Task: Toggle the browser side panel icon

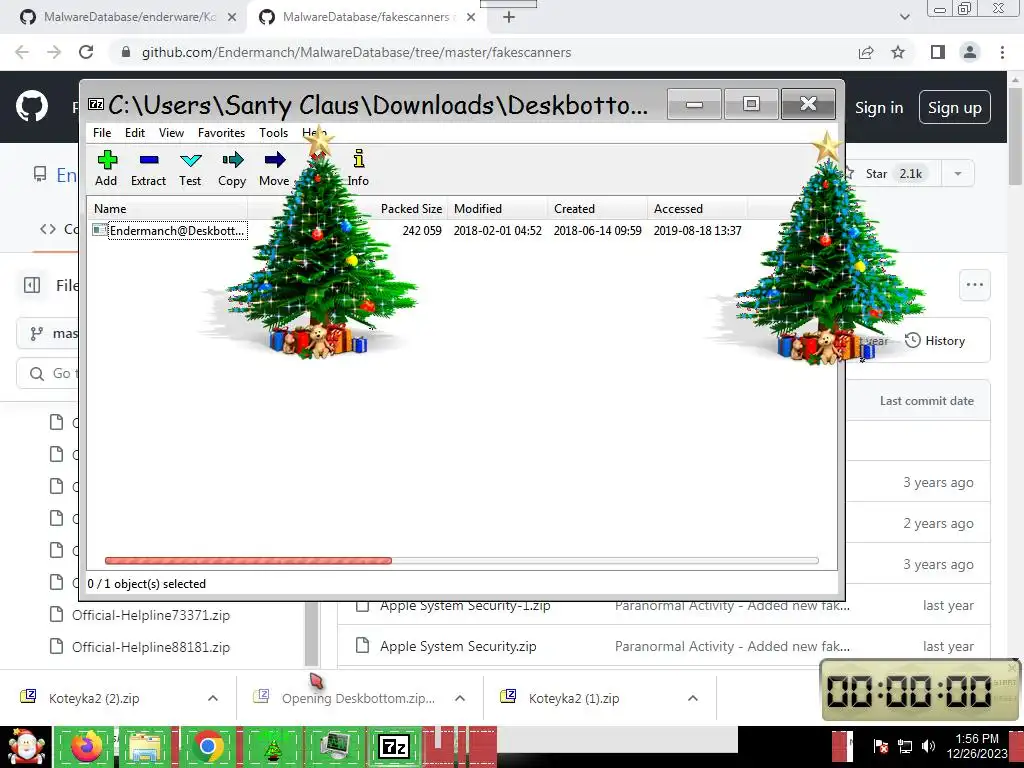Action: tap(938, 52)
